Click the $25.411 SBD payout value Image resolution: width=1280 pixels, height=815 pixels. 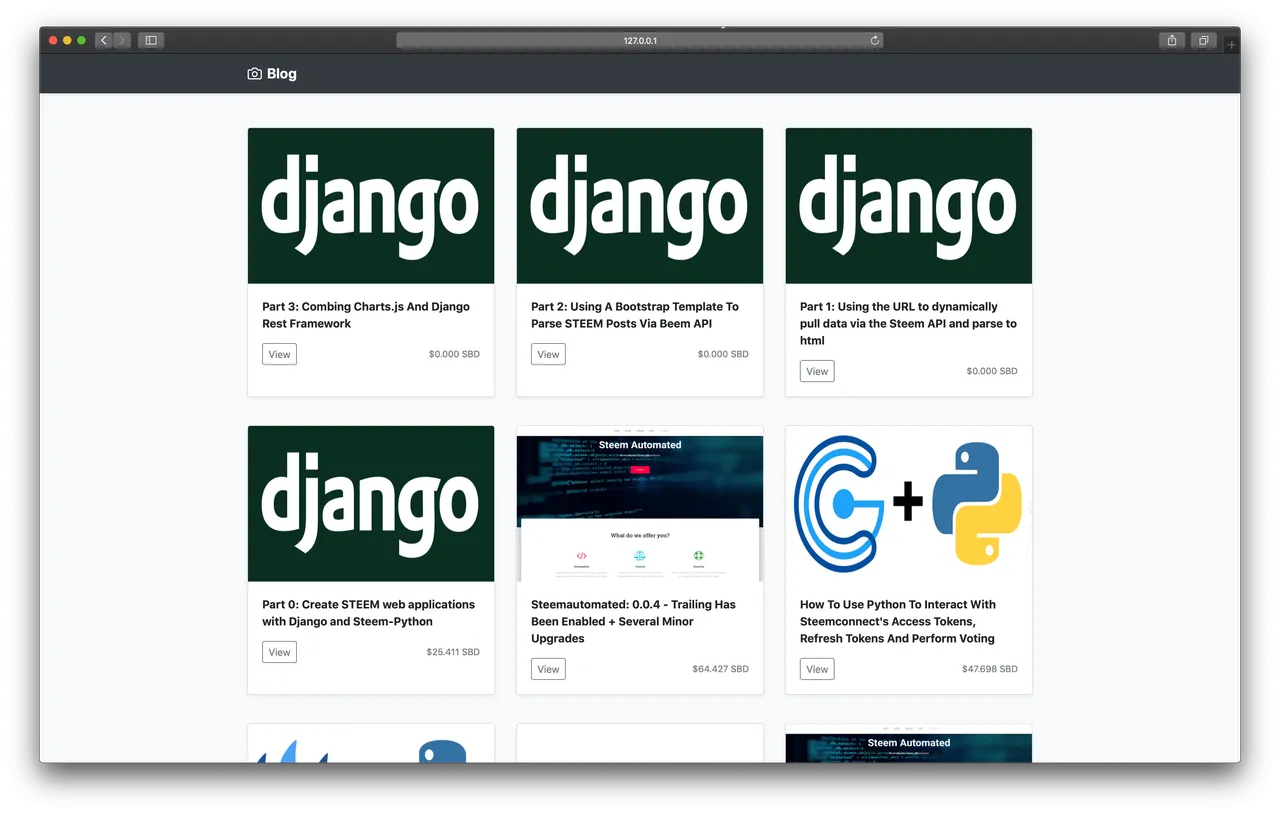(453, 652)
